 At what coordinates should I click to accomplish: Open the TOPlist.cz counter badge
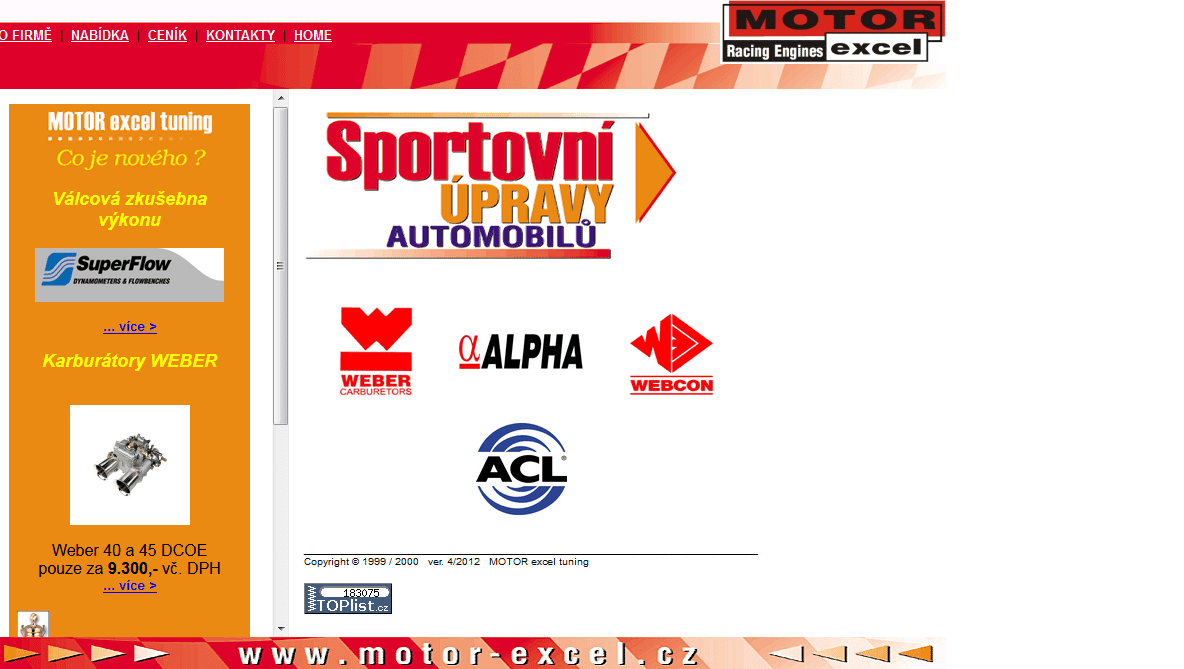[348, 599]
